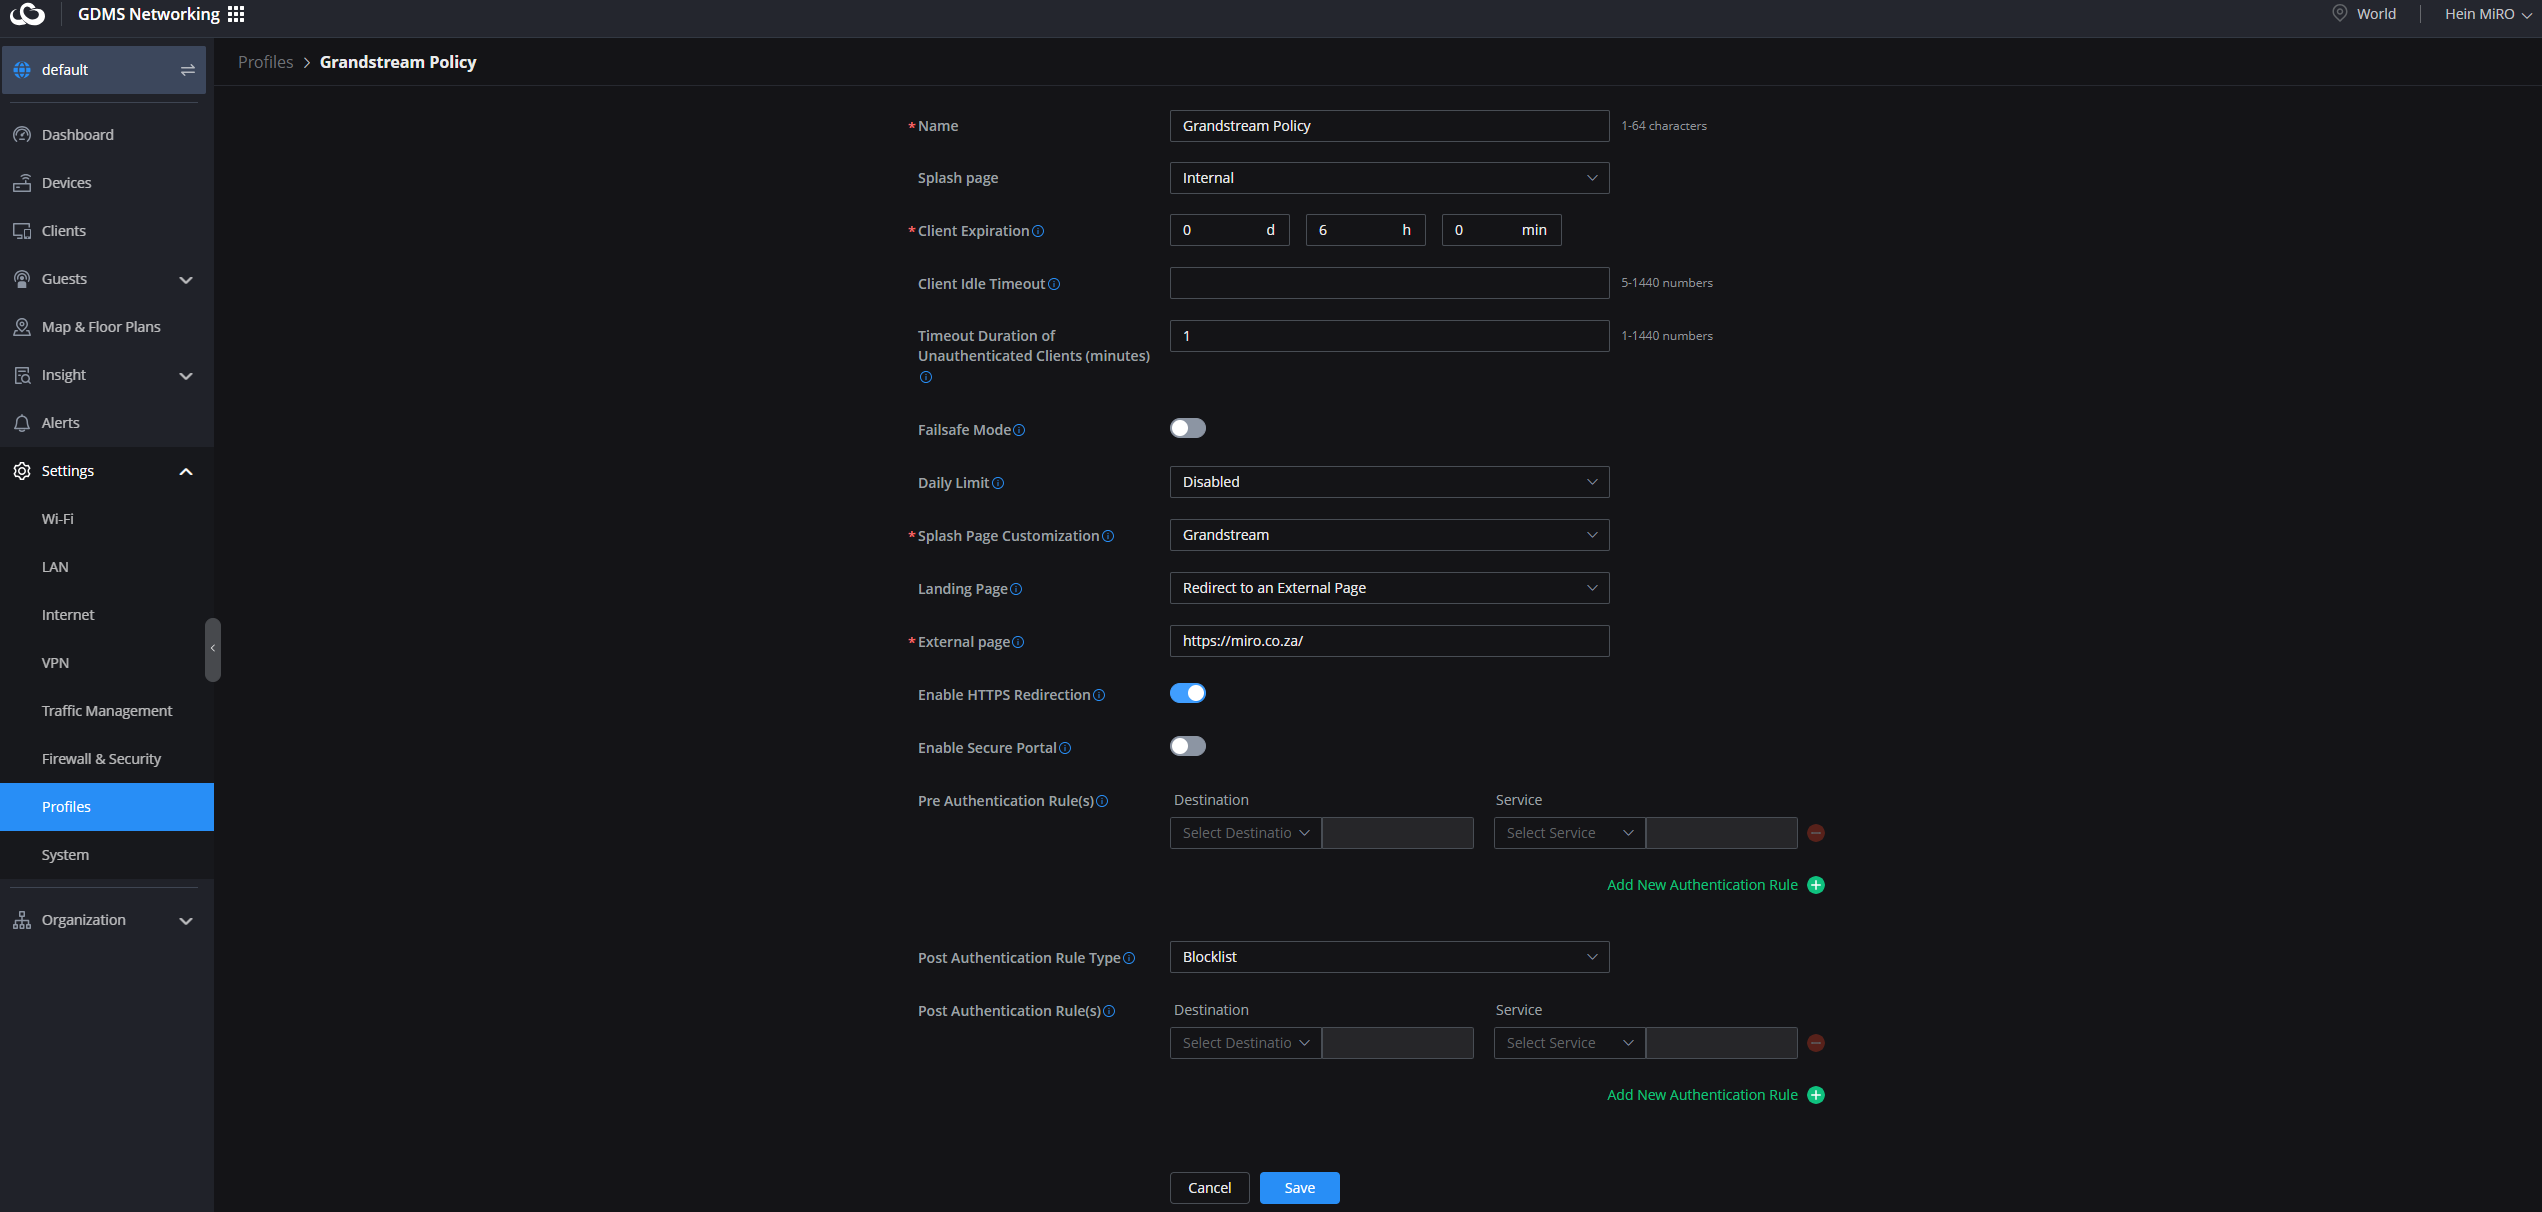Click the Failsafe Mode info icon
This screenshot has height=1212, width=2542.
coord(1019,430)
